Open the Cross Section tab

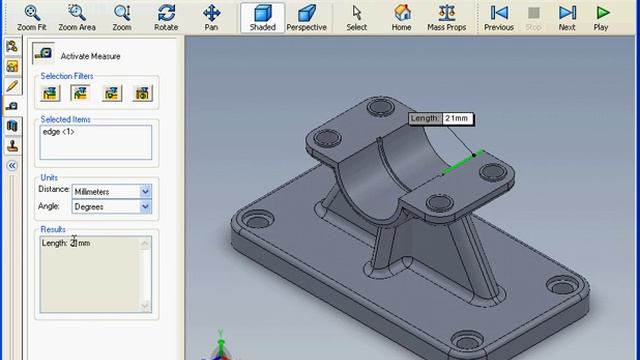[x=12, y=126]
